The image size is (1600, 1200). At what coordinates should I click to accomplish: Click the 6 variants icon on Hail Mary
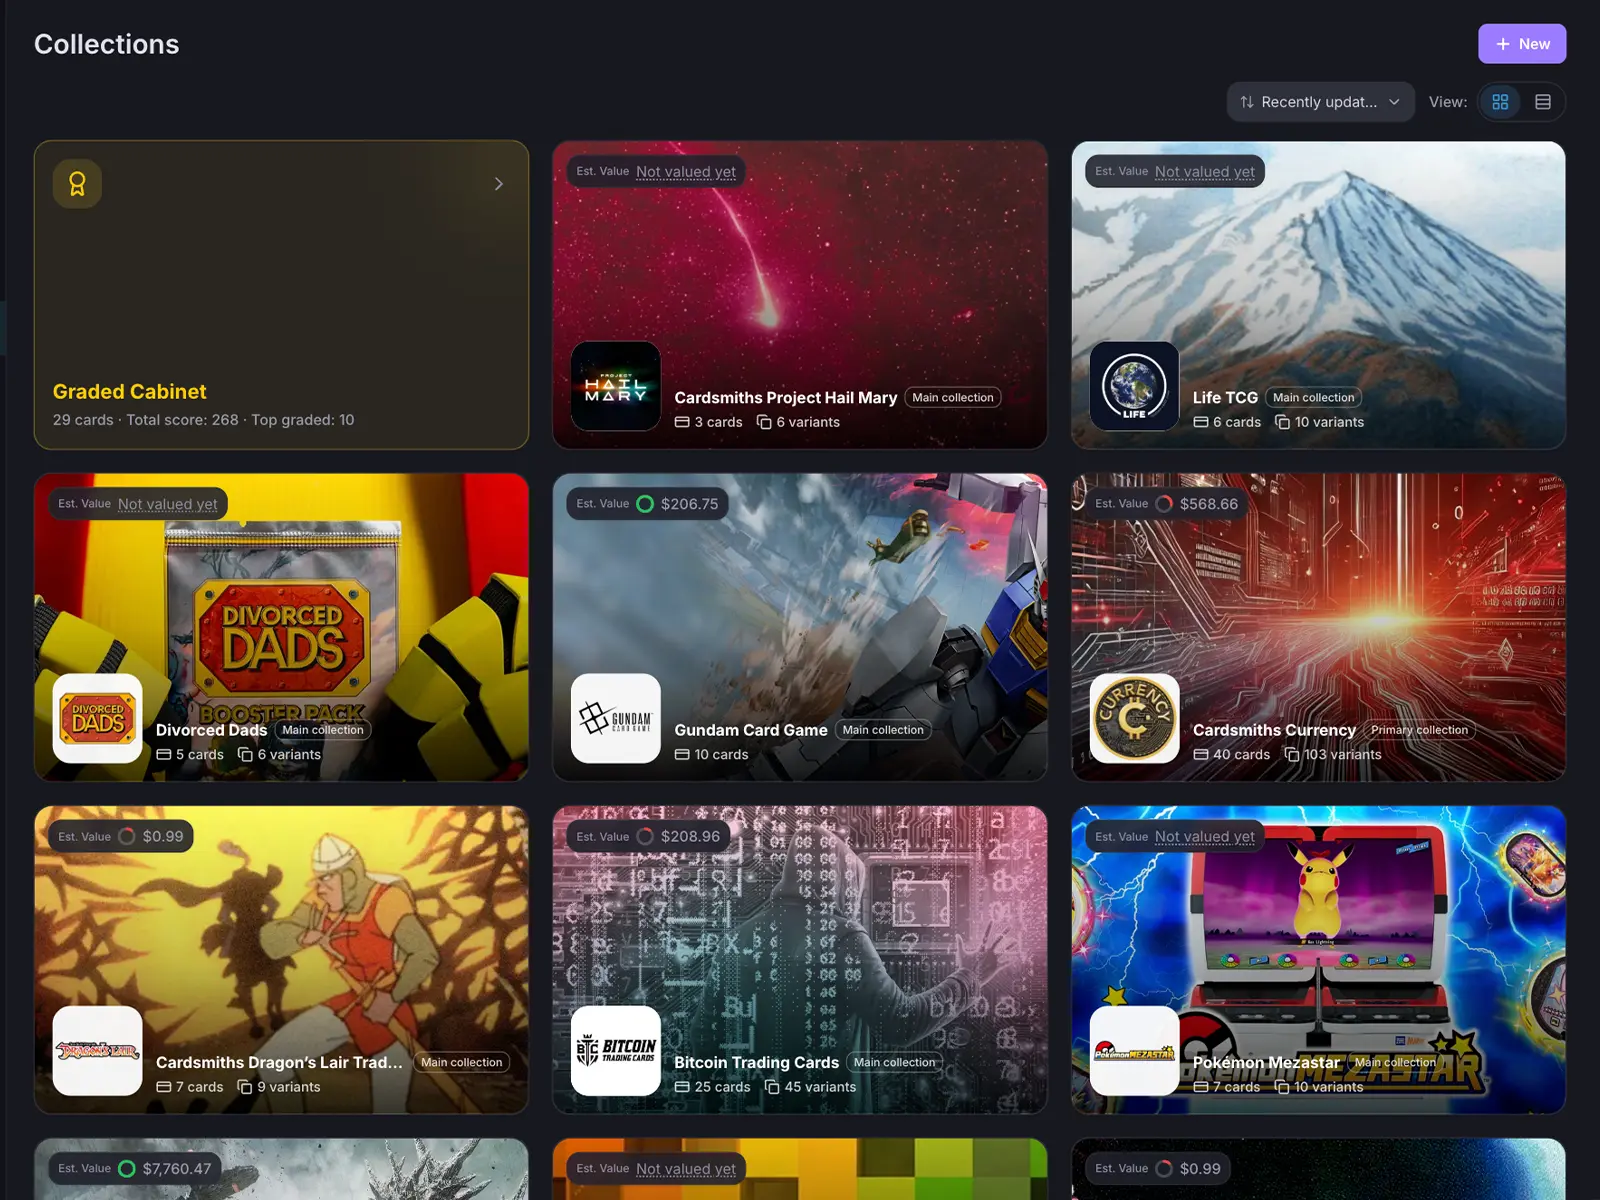pos(764,422)
